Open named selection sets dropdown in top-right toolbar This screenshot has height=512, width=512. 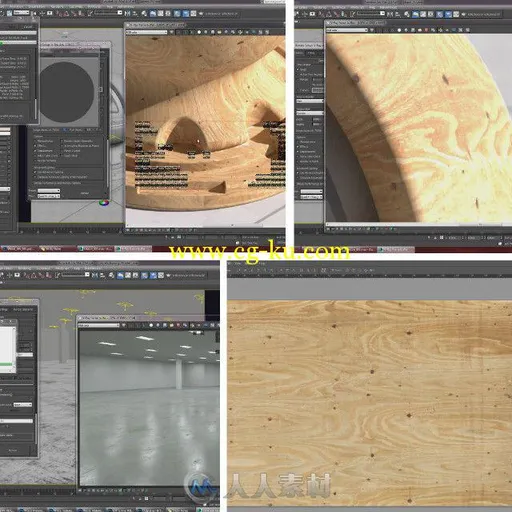coord(371,13)
